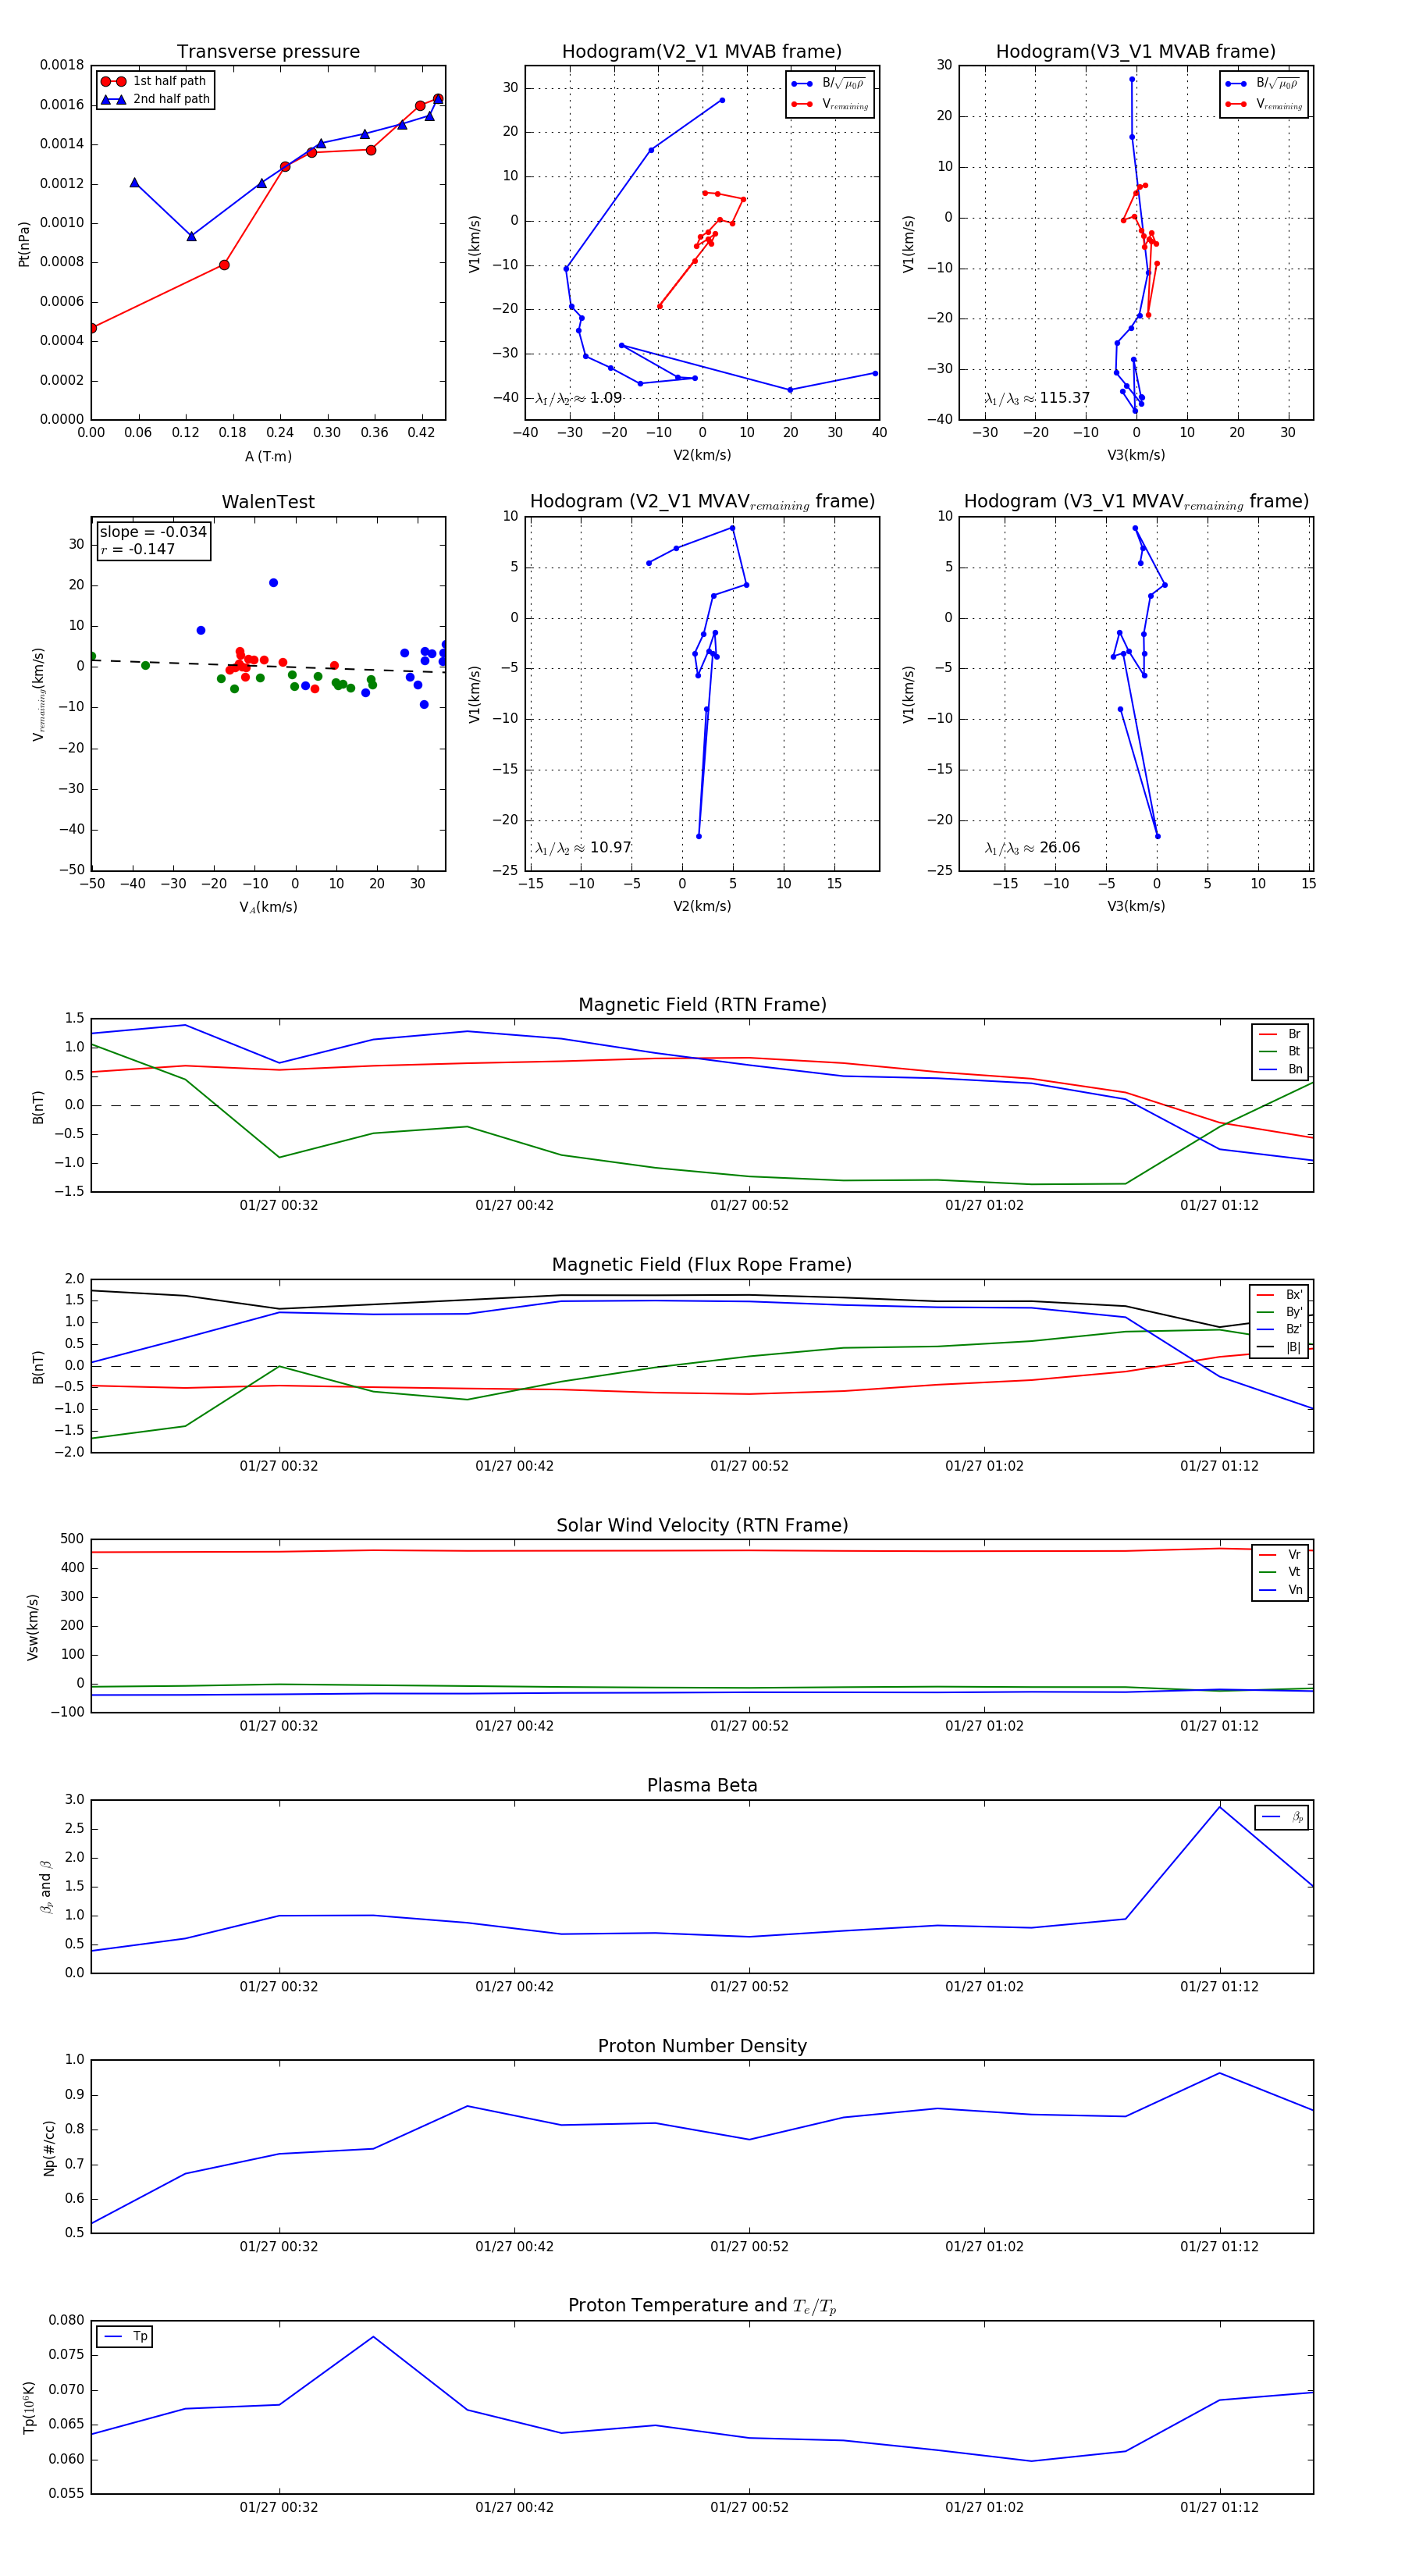The width and height of the screenshot is (1405, 2576).
Task: Click the "Hodogram(V2_V1 MVAB frame)" title
Action: pos(702,52)
